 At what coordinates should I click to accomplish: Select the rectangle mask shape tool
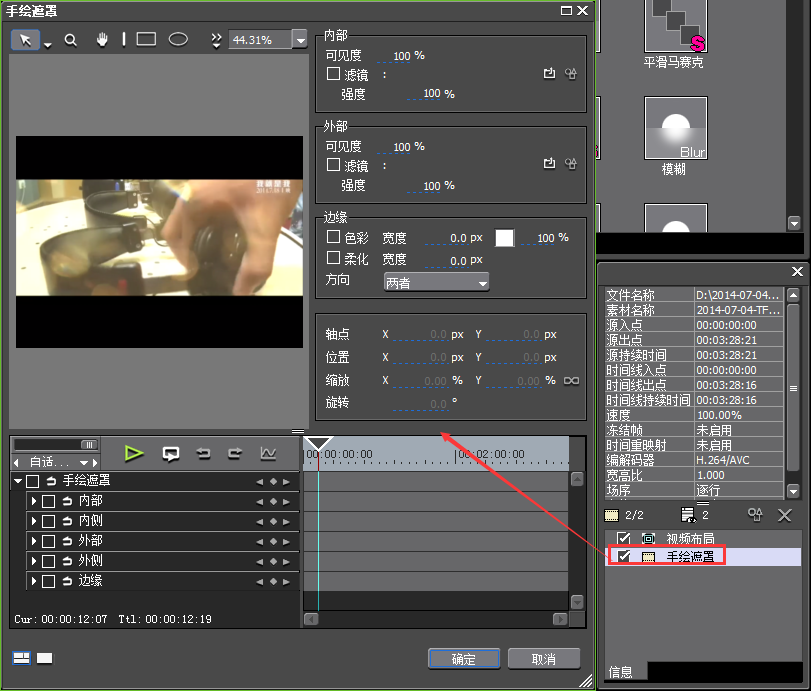[x=146, y=40]
